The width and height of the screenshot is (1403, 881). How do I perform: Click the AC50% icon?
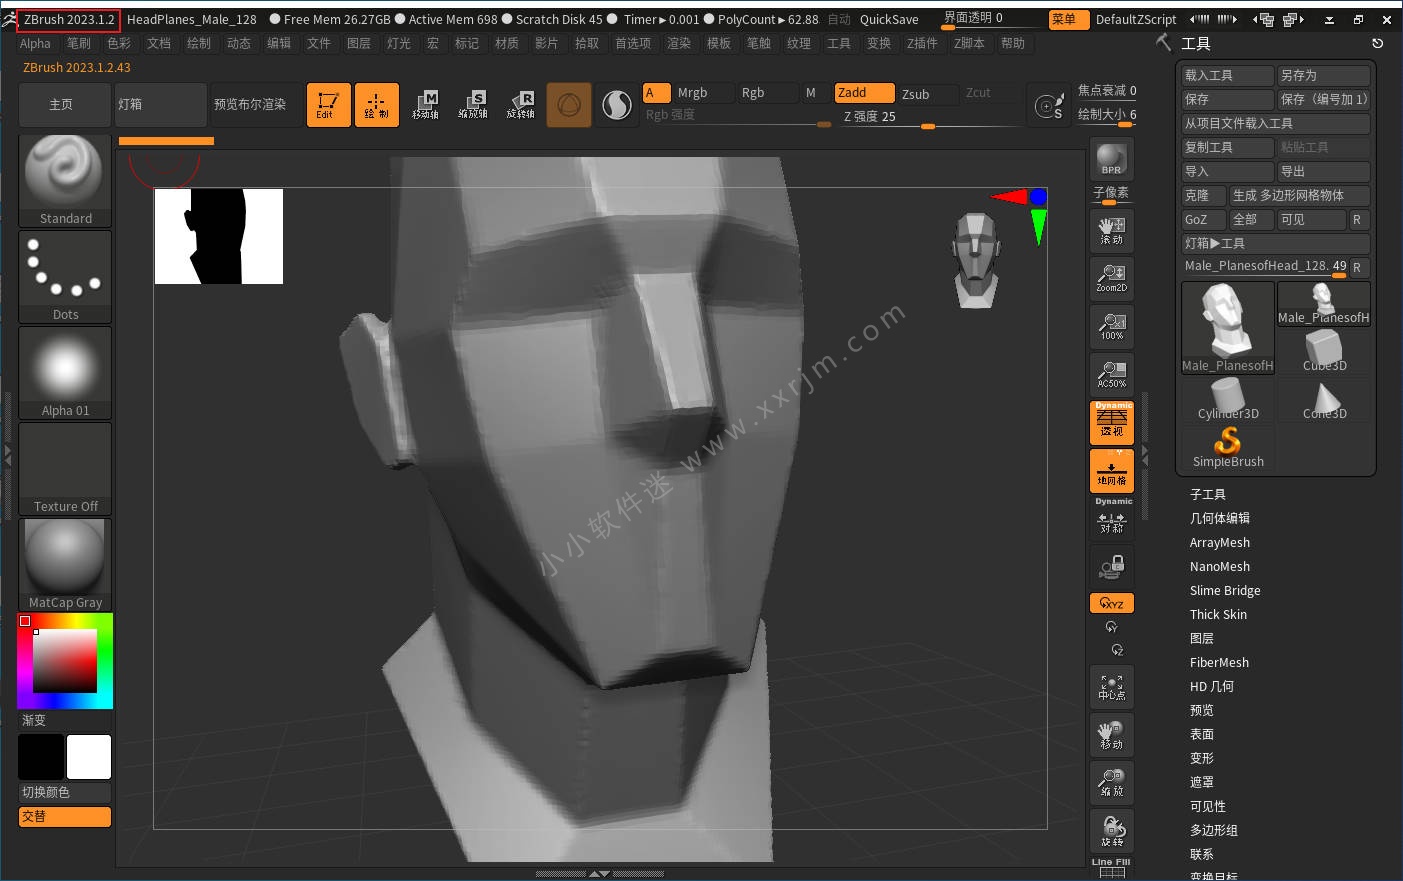click(x=1111, y=374)
